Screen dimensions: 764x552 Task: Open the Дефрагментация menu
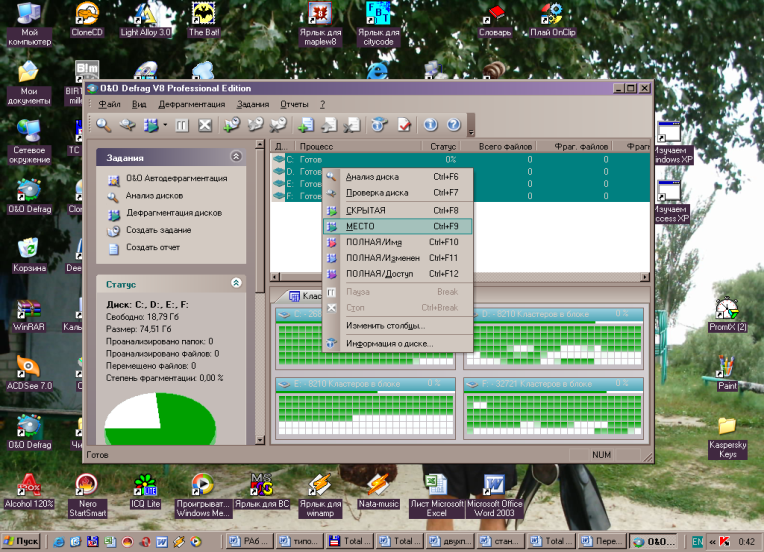(x=191, y=104)
